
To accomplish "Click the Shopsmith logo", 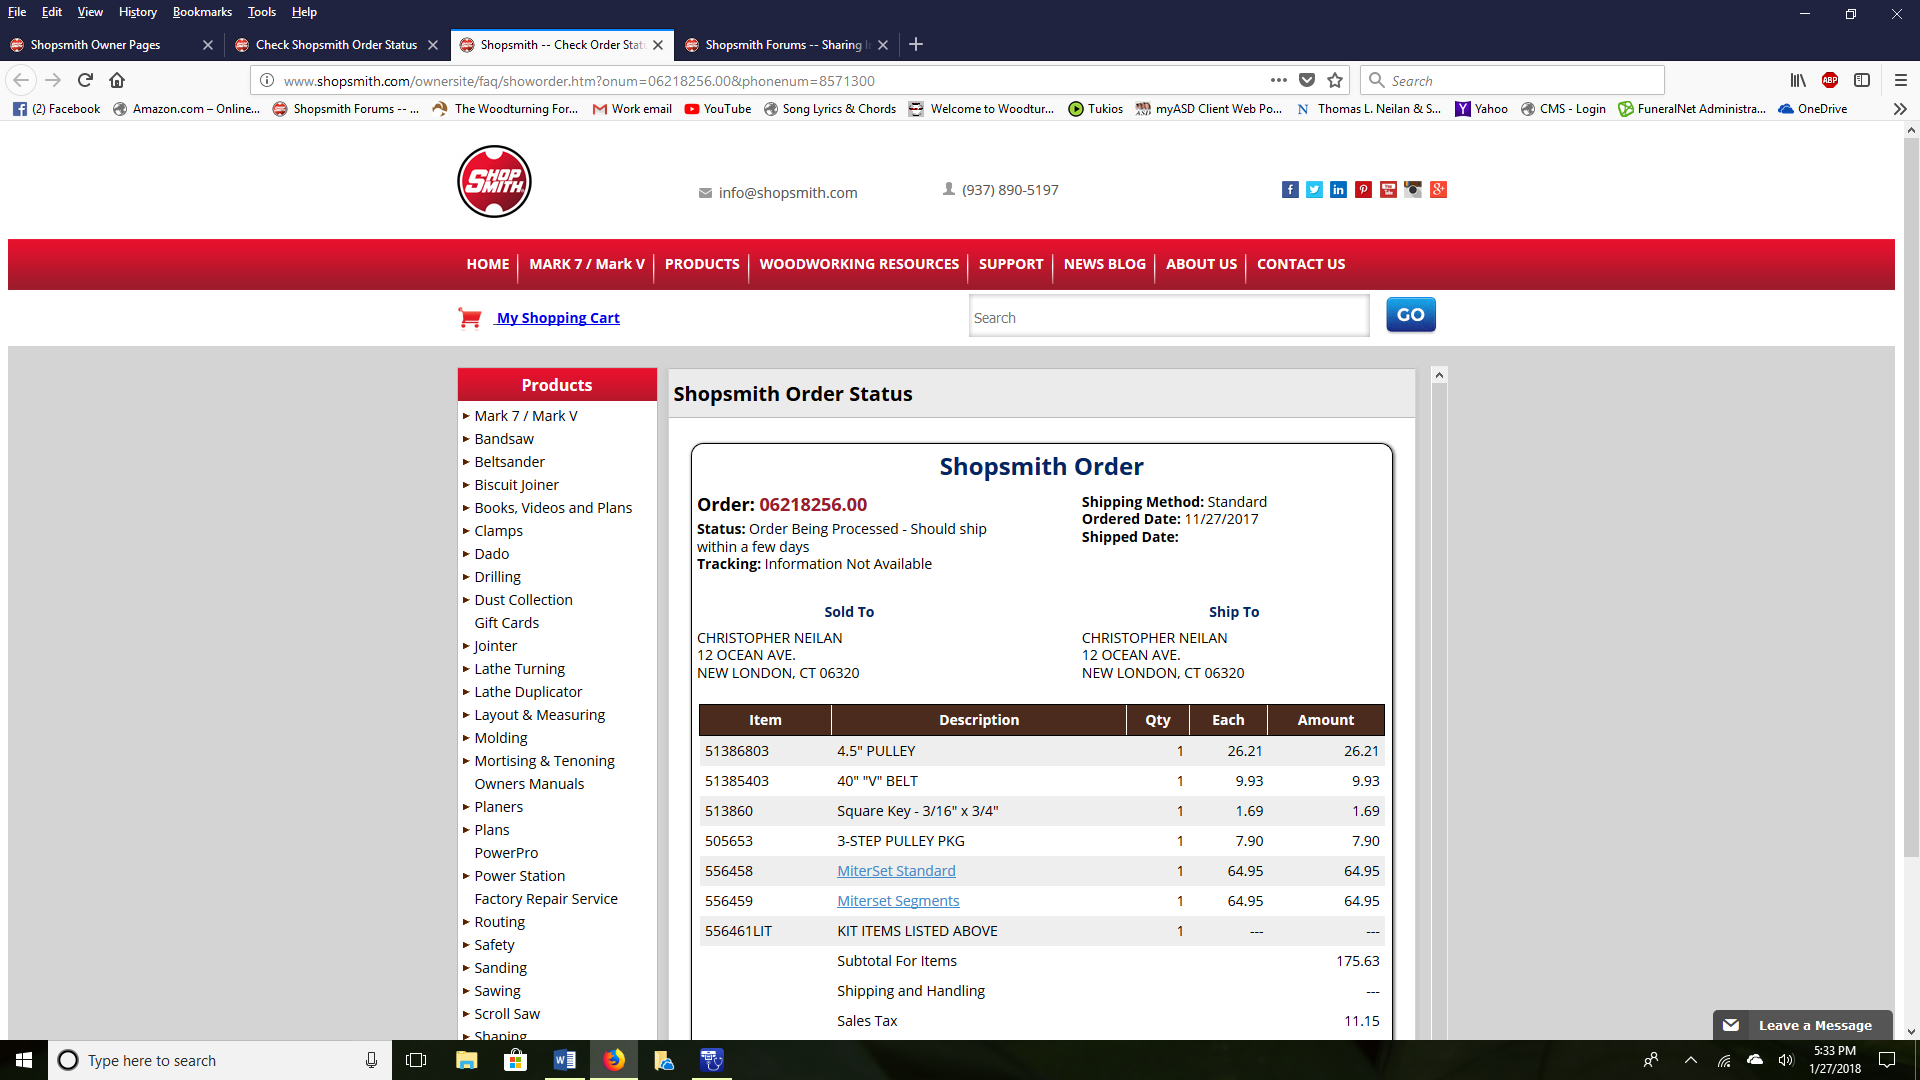I will pyautogui.click(x=494, y=181).
